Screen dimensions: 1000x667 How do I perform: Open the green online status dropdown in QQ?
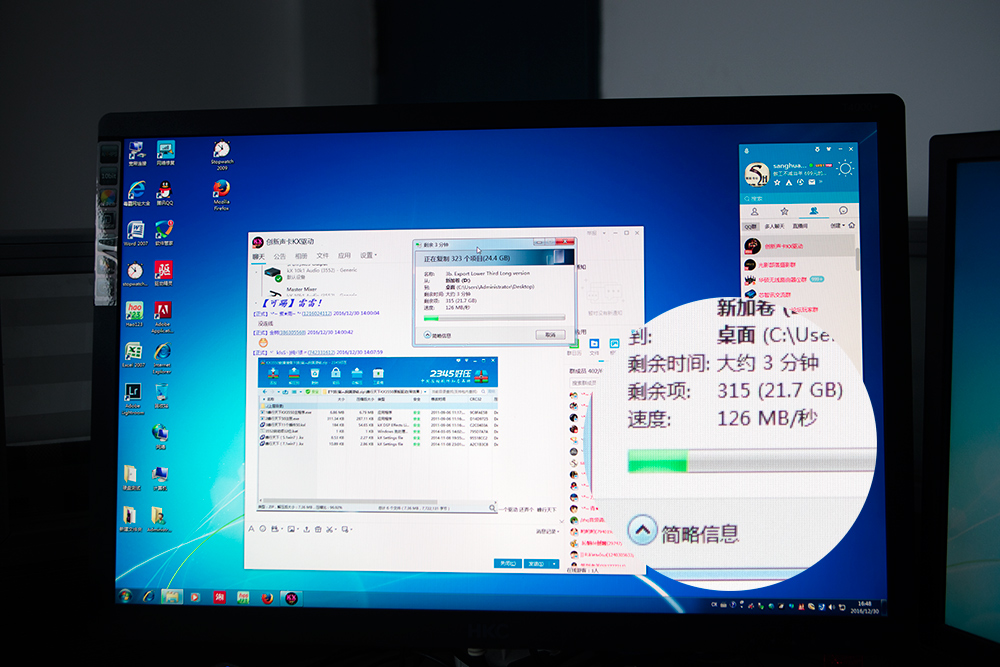click(x=811, y=165)
